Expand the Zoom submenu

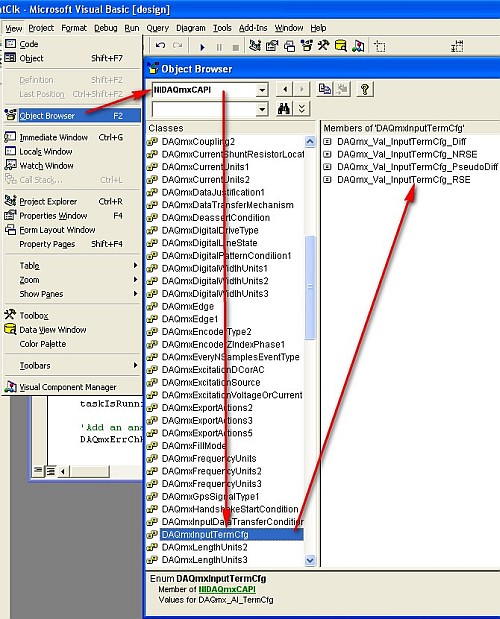72,280
